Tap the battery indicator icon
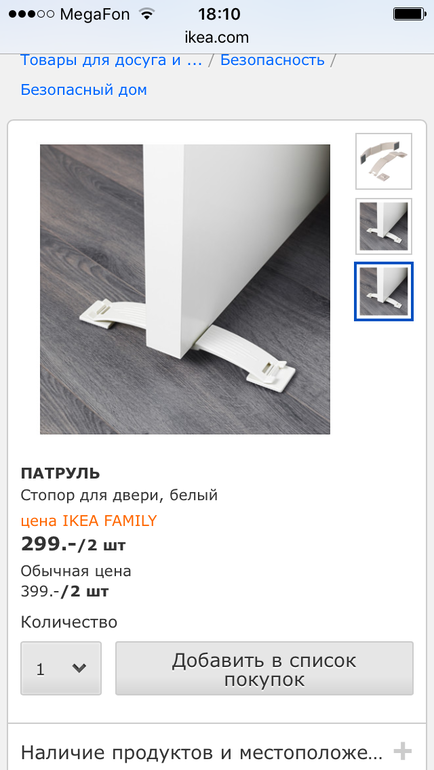Screen dimensions: 434x770 click(409, 14)
